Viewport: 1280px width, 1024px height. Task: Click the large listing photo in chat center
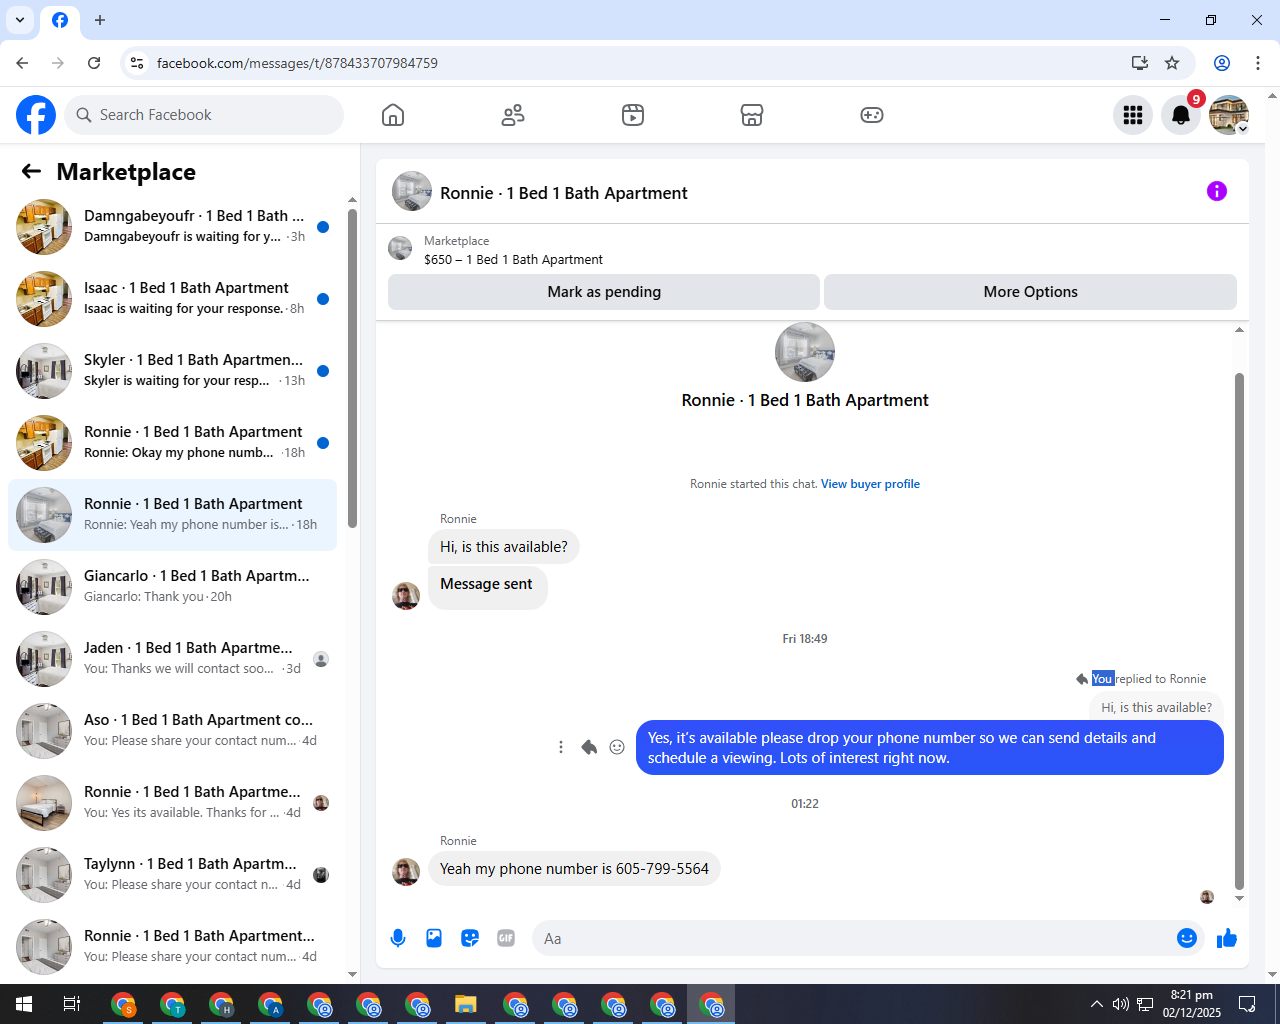[805, 352]
